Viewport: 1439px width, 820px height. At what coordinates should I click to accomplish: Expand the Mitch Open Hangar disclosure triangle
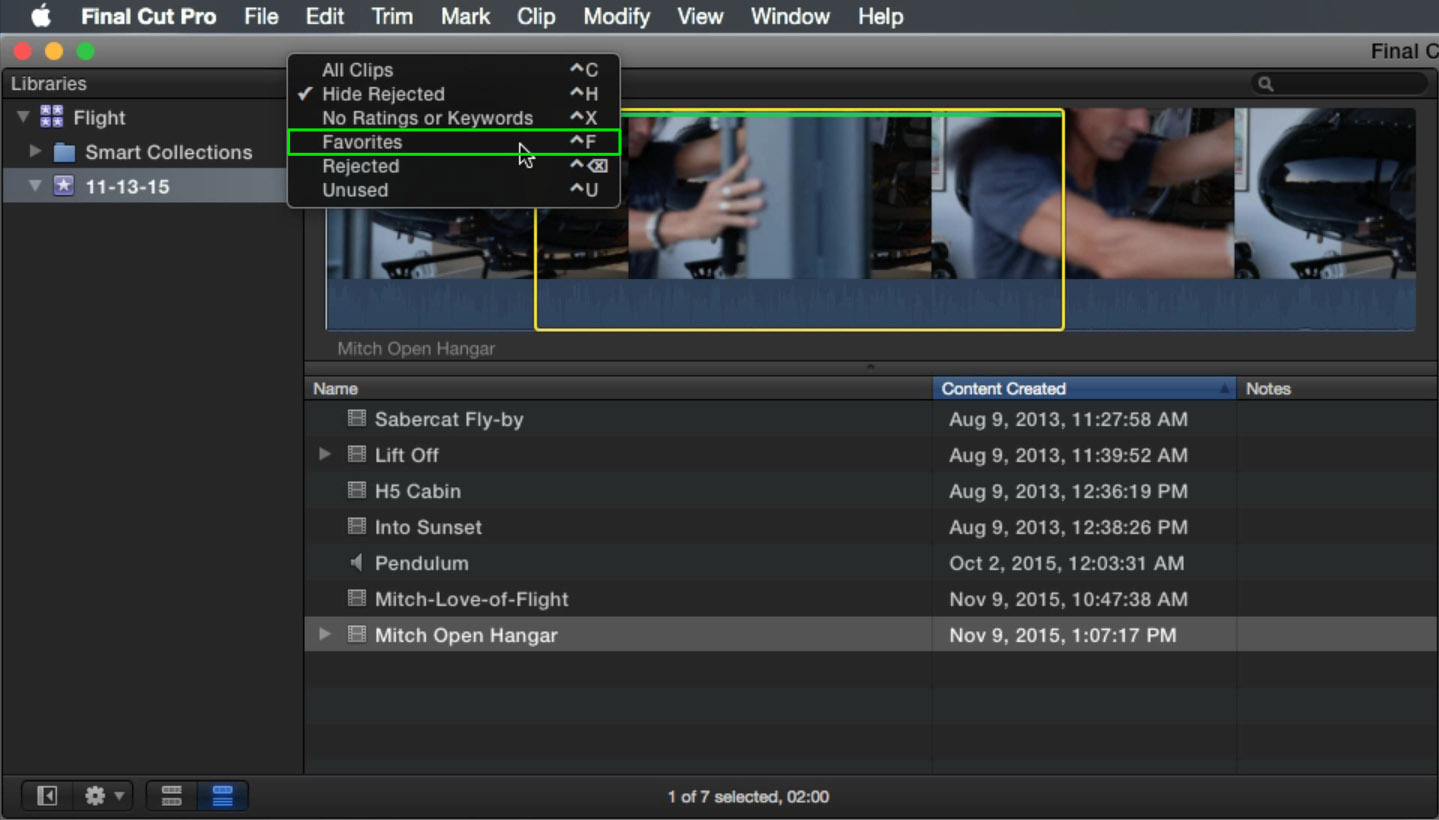pyautogui.click(x=324, y=634)
